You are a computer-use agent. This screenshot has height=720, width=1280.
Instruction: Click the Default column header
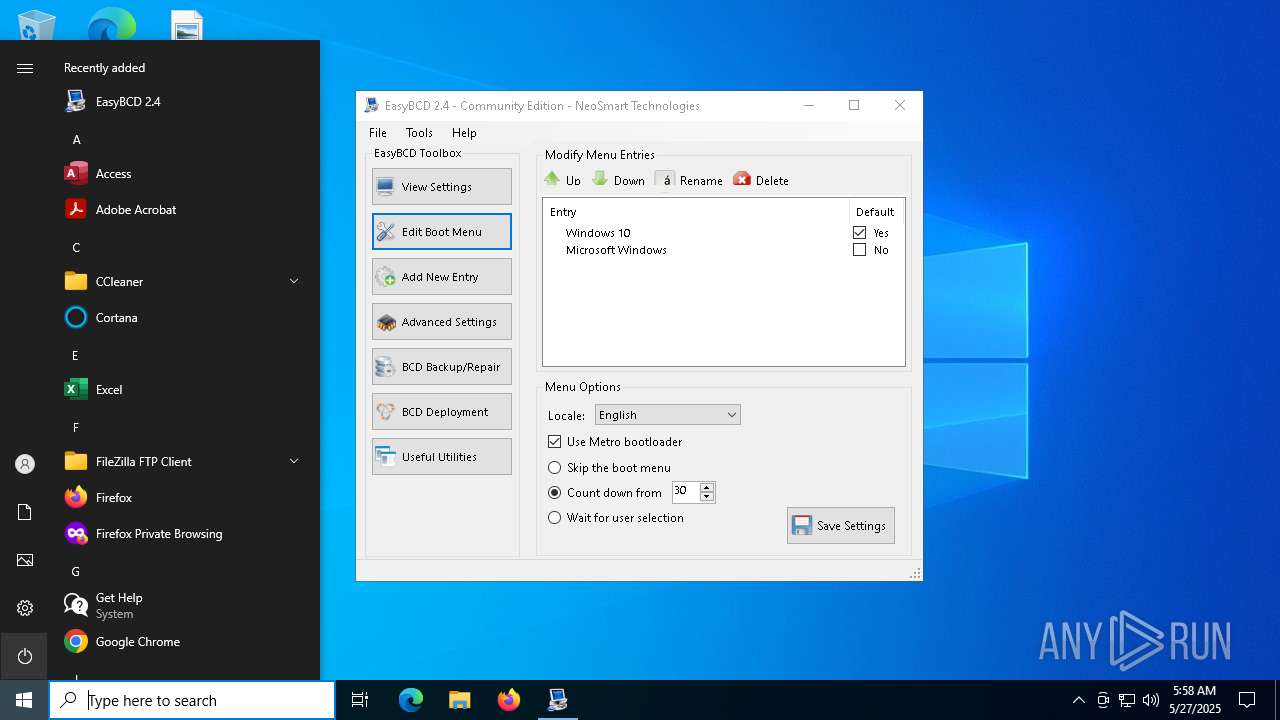875,212
